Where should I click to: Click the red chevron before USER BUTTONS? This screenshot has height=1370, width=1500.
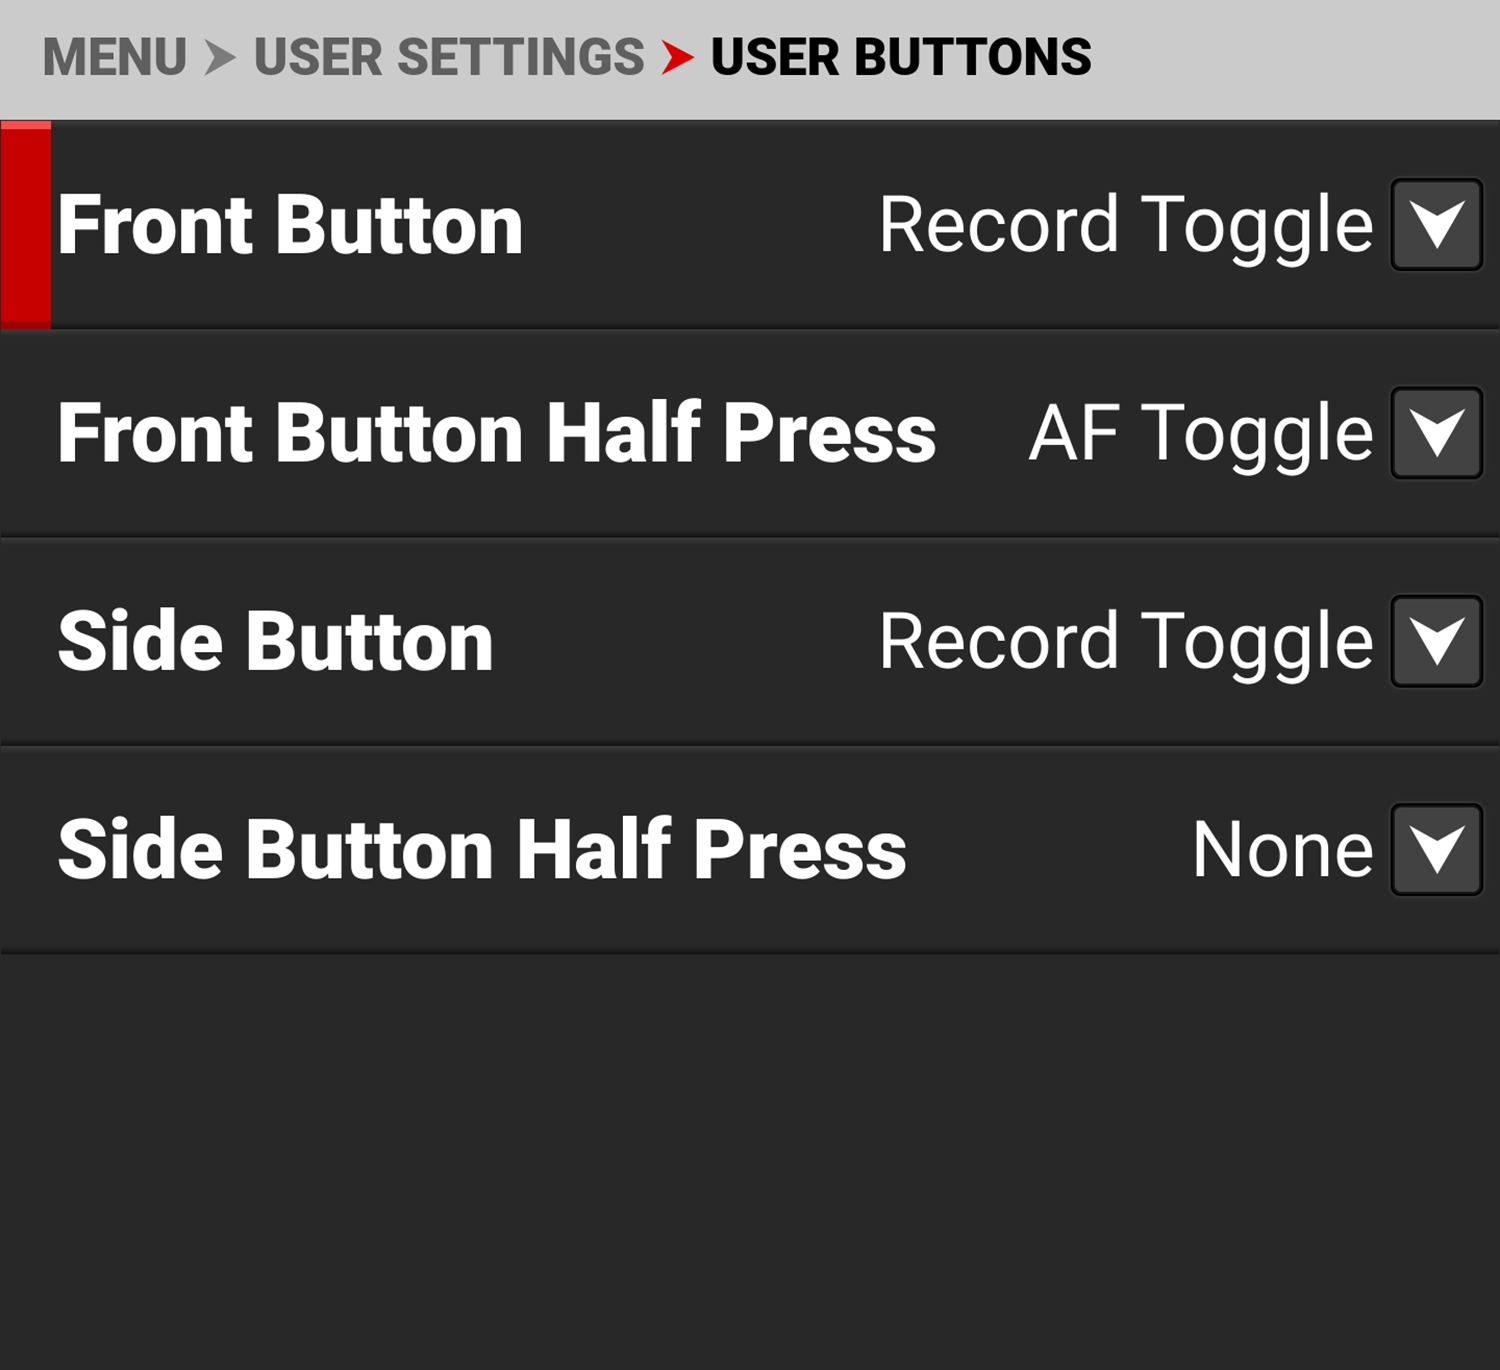tap(677, 57)
